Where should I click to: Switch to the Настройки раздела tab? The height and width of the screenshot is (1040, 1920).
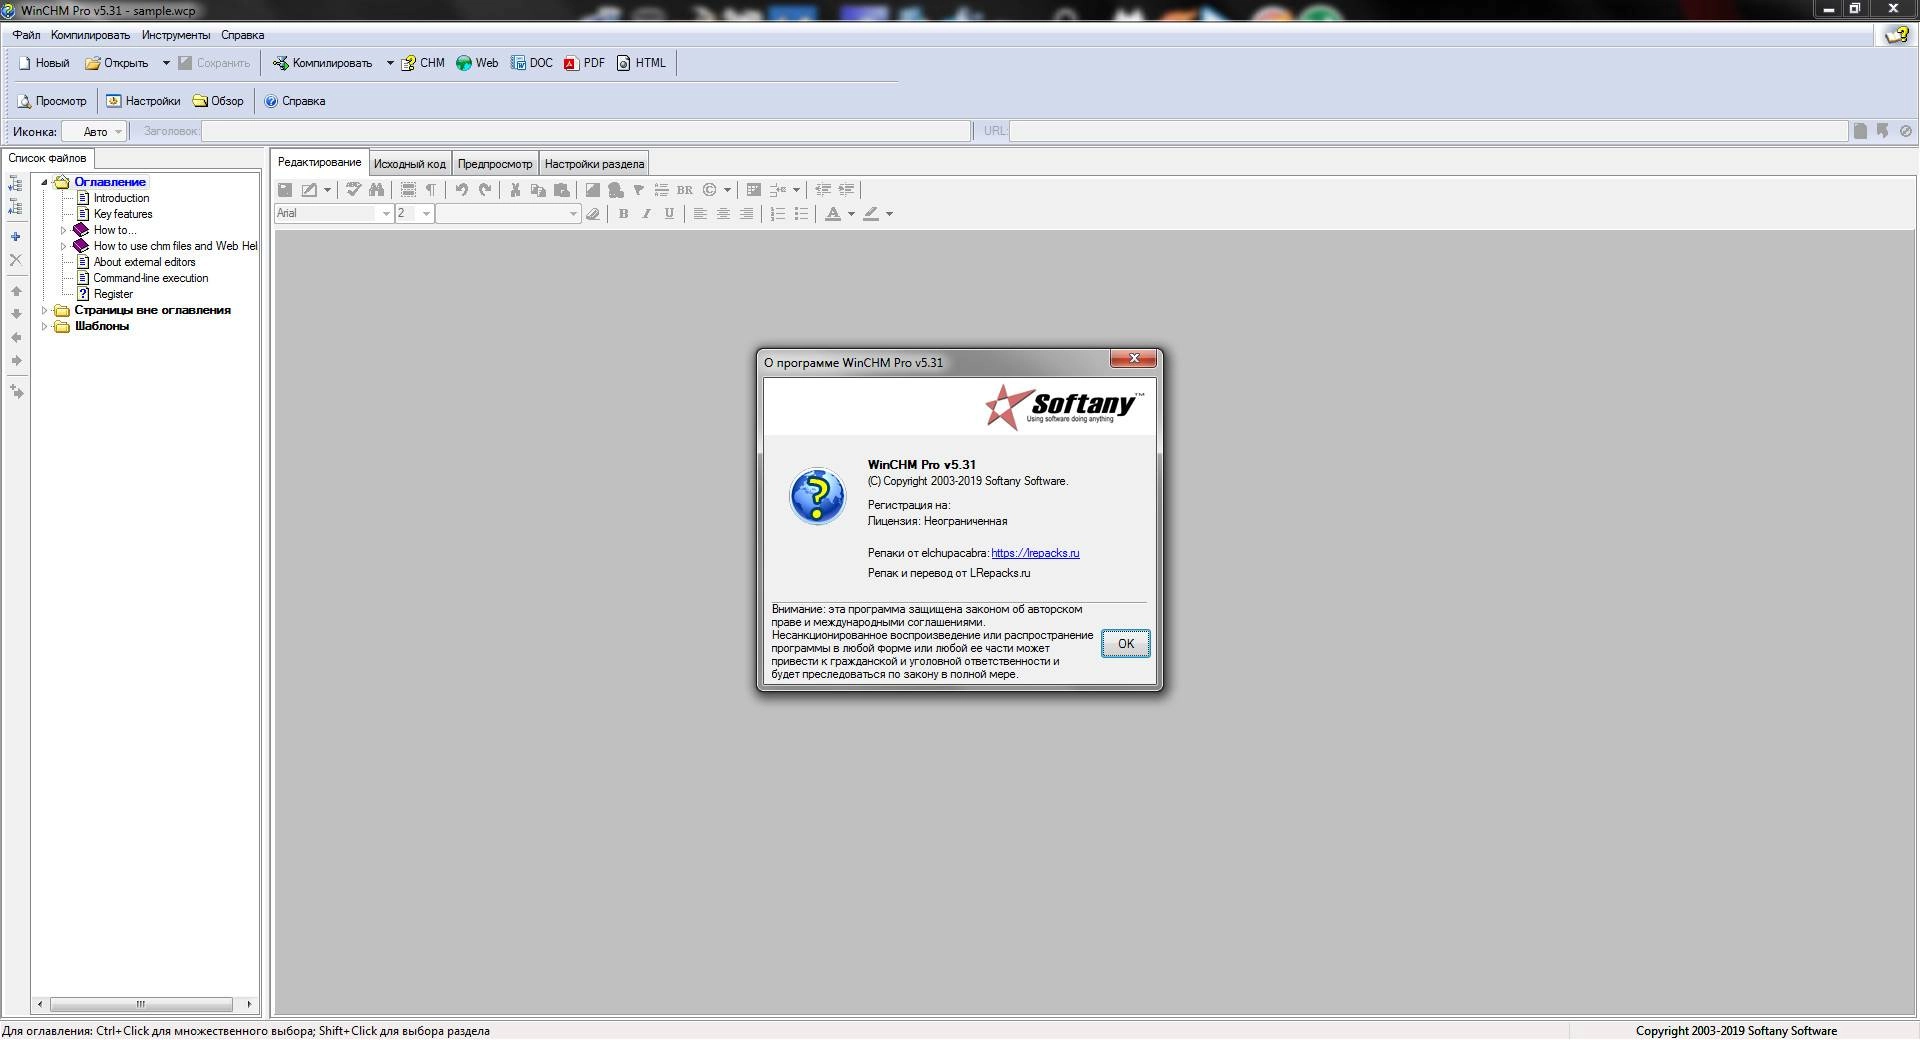point(594,164)
